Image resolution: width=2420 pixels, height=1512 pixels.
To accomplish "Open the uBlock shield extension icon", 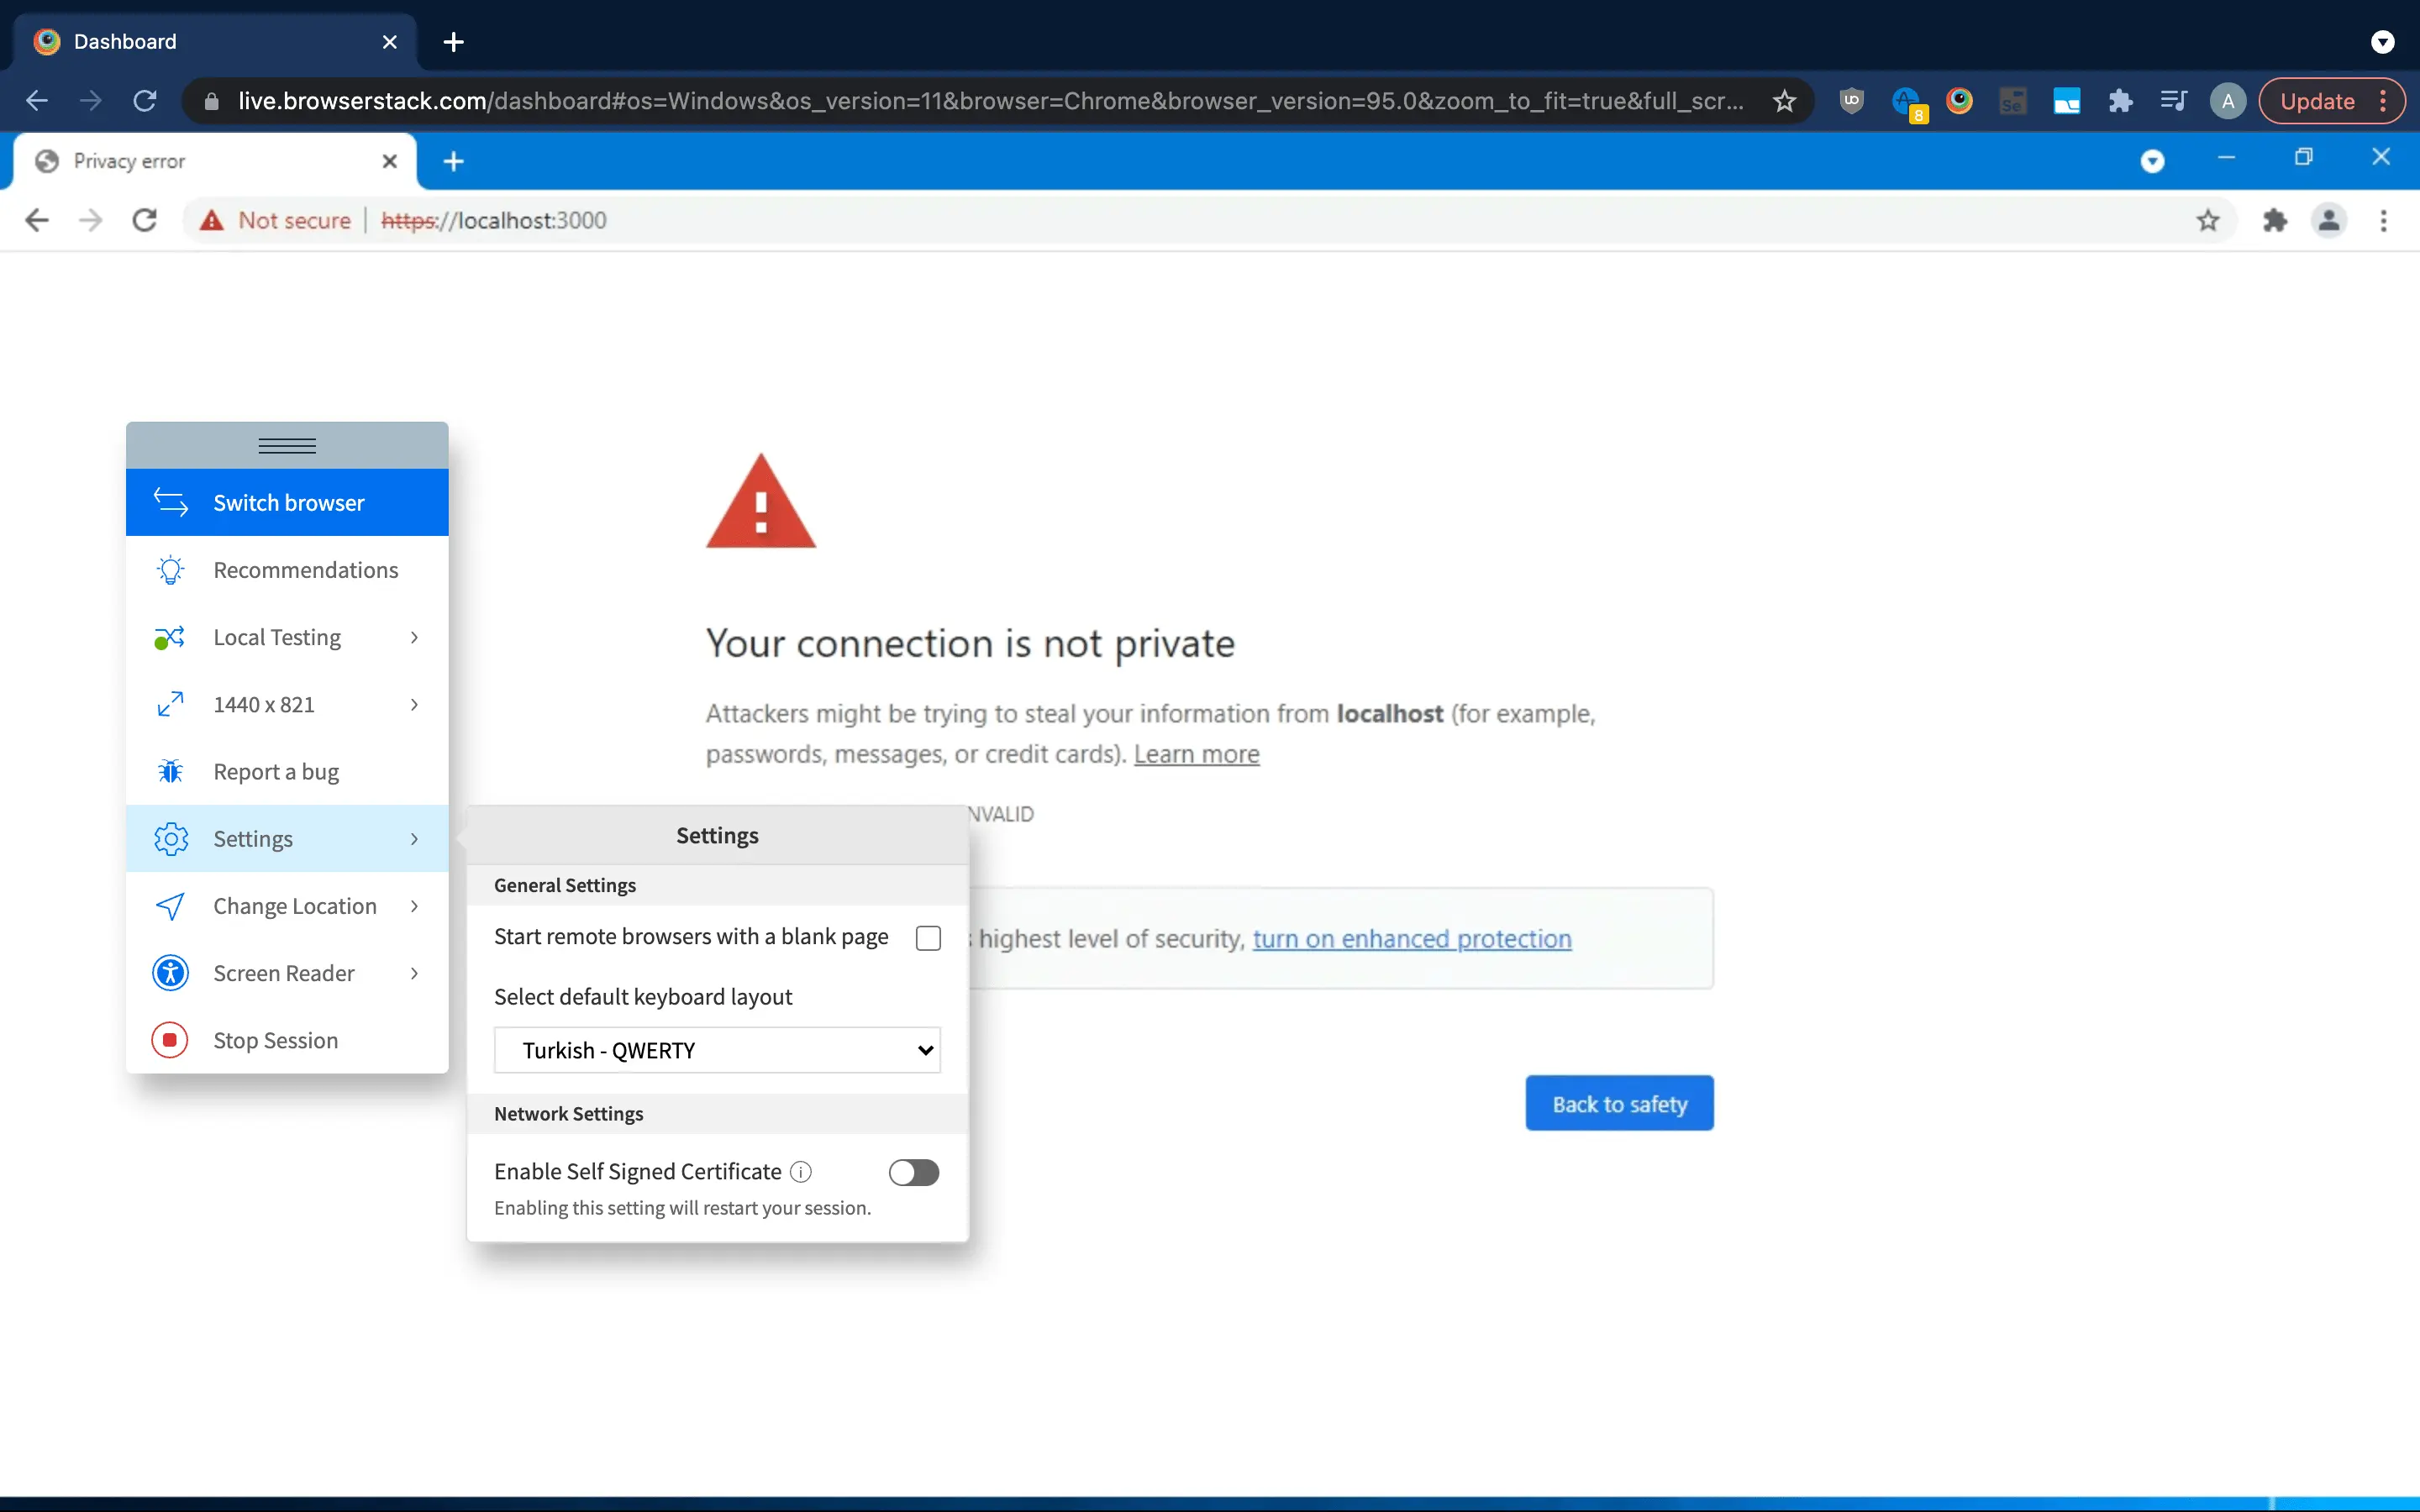I will (x=1851, y=101).
